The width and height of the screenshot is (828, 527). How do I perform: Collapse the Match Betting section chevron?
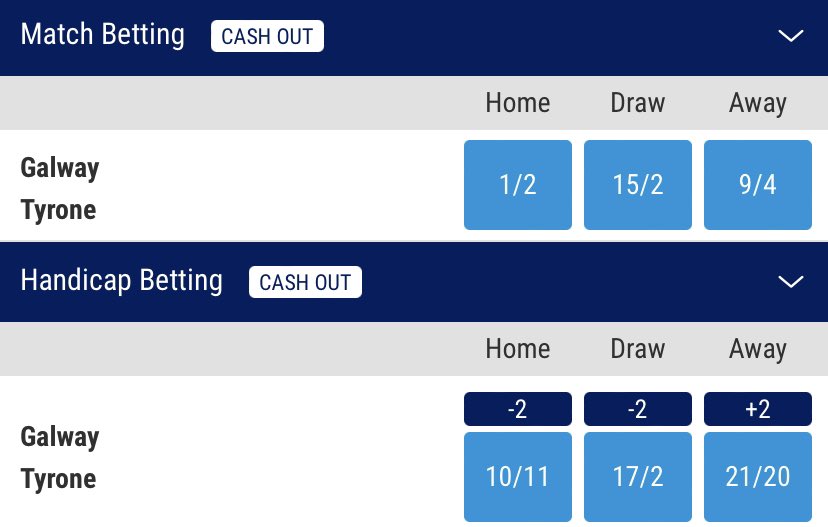pos(790,36)
